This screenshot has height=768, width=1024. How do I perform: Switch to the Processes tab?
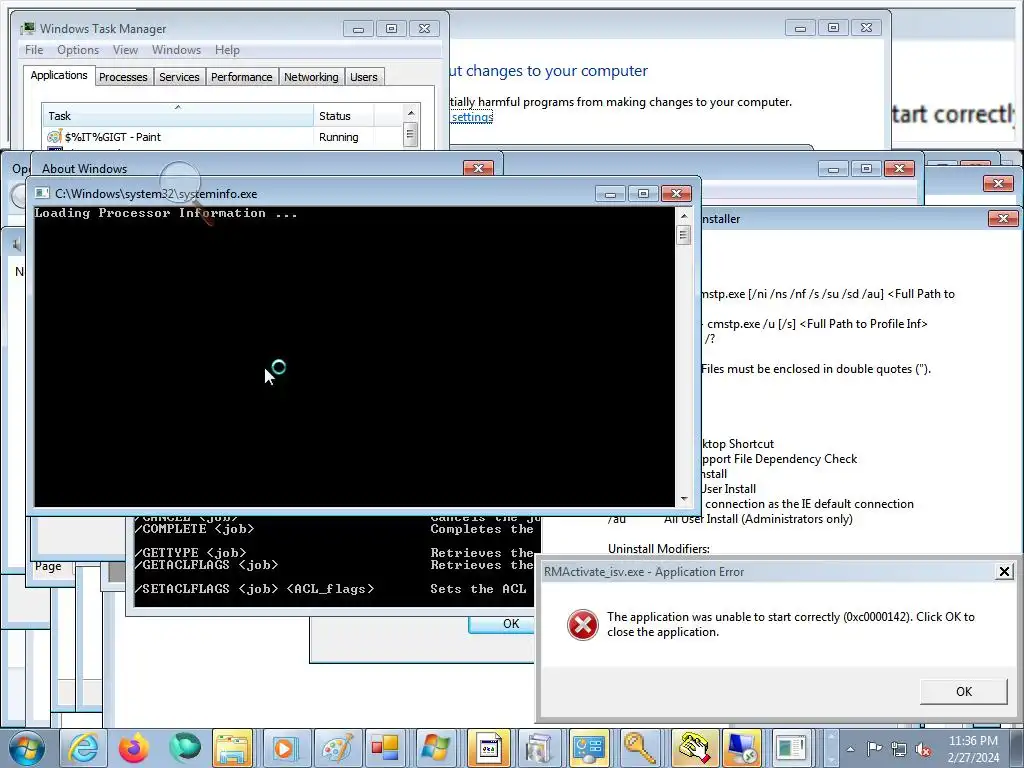coord(123,77)
